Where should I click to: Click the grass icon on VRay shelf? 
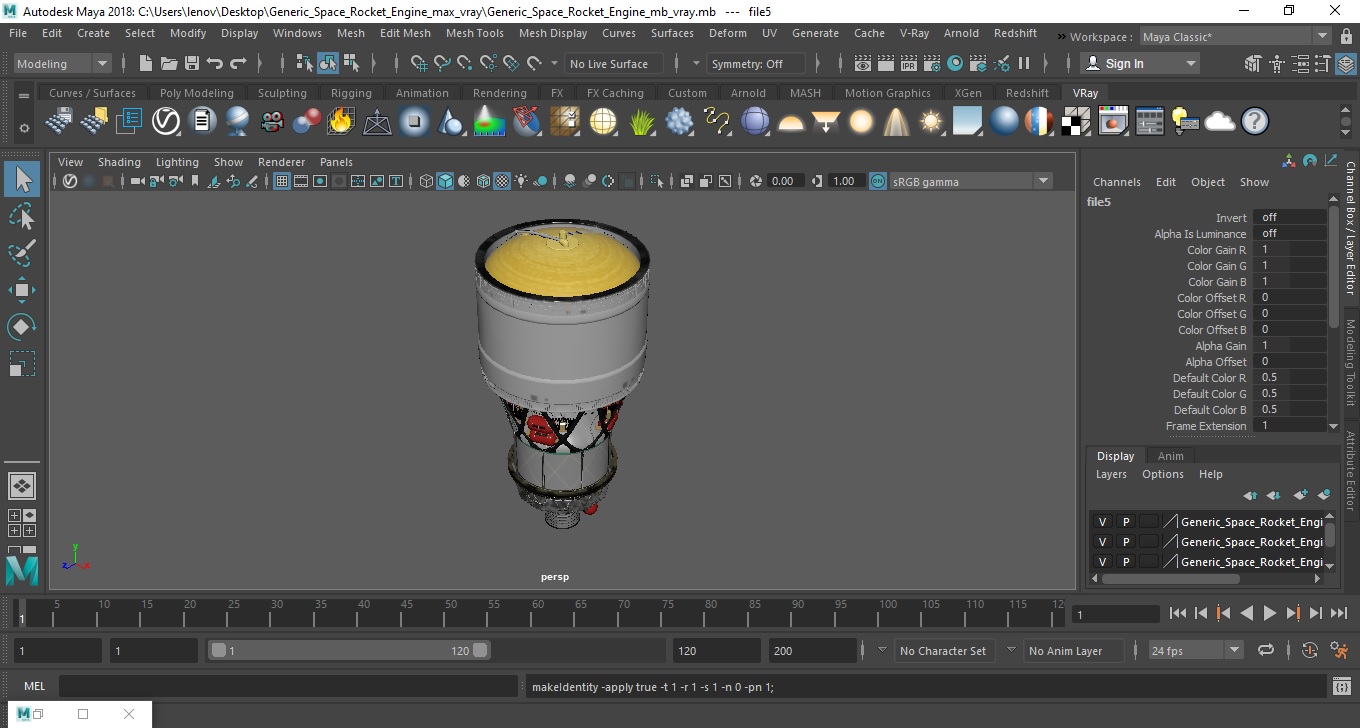(x=642, y=122)
